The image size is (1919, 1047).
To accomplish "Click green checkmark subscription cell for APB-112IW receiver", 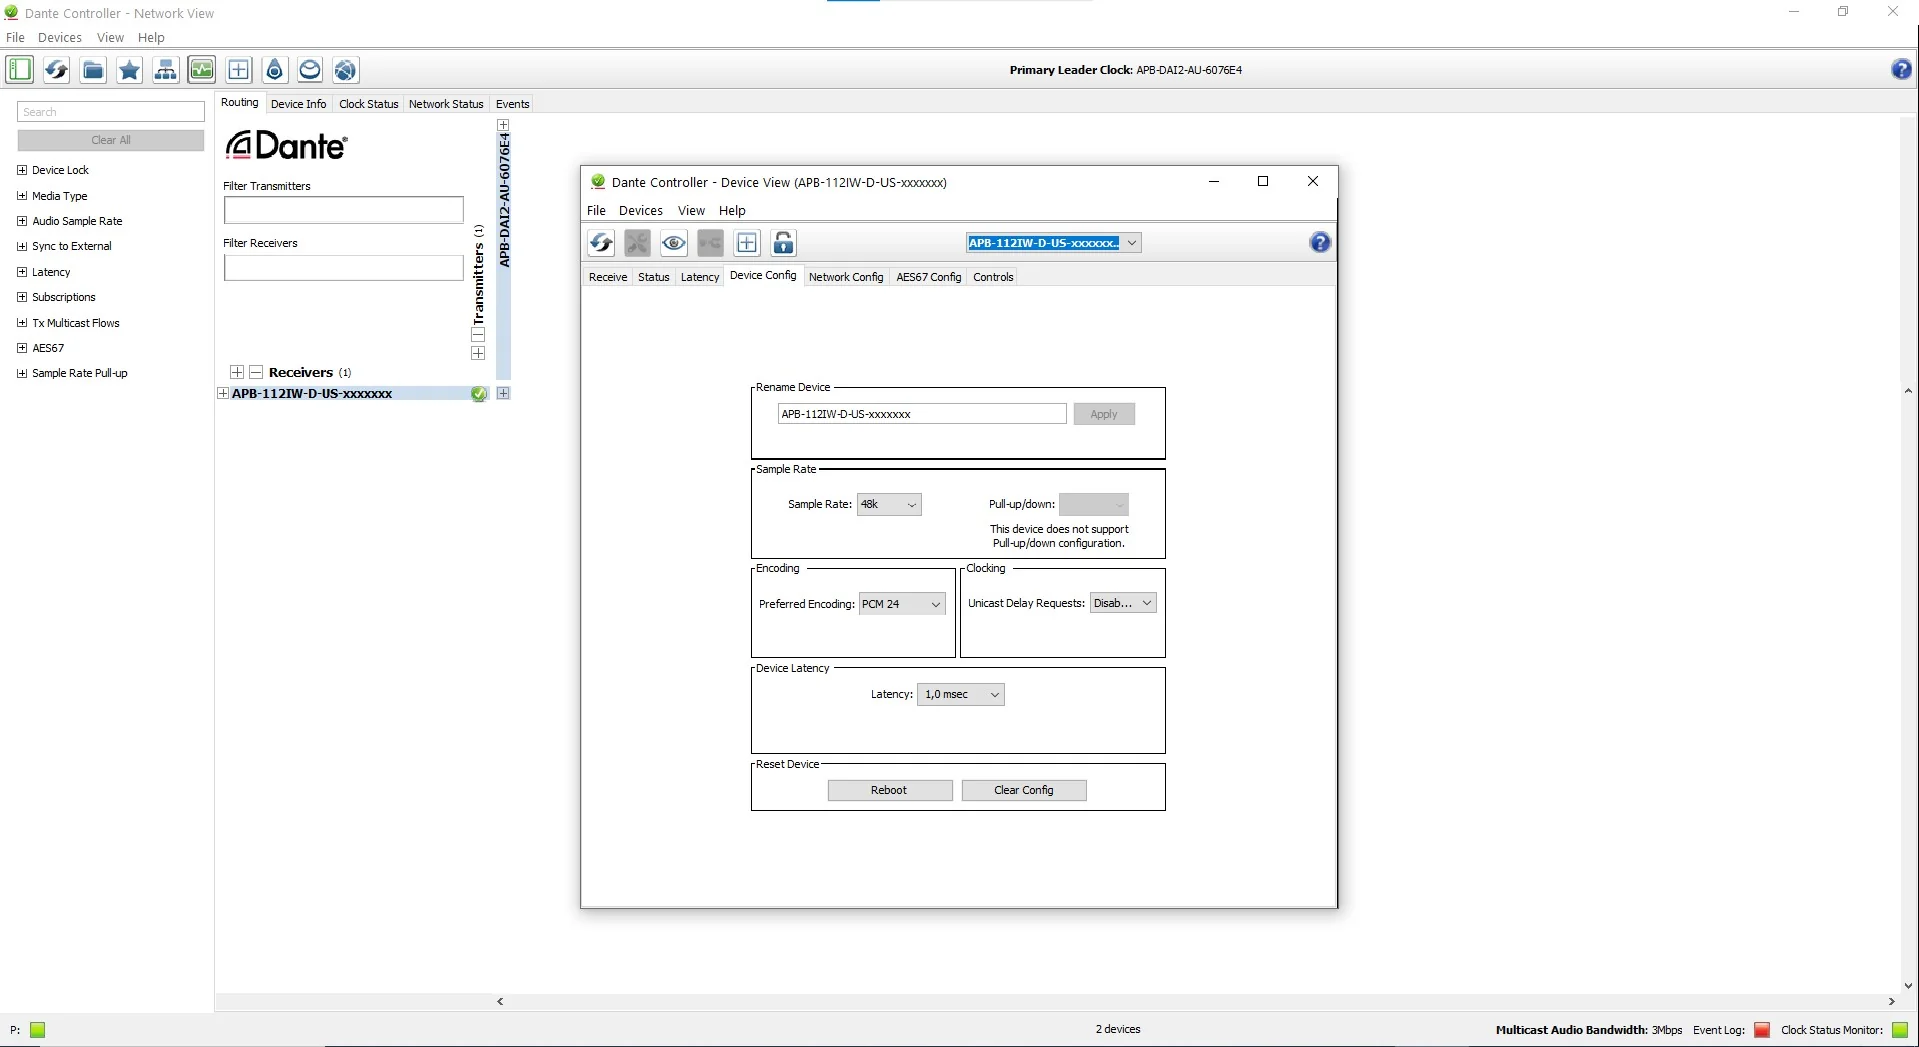I will (x=479, y=394).
